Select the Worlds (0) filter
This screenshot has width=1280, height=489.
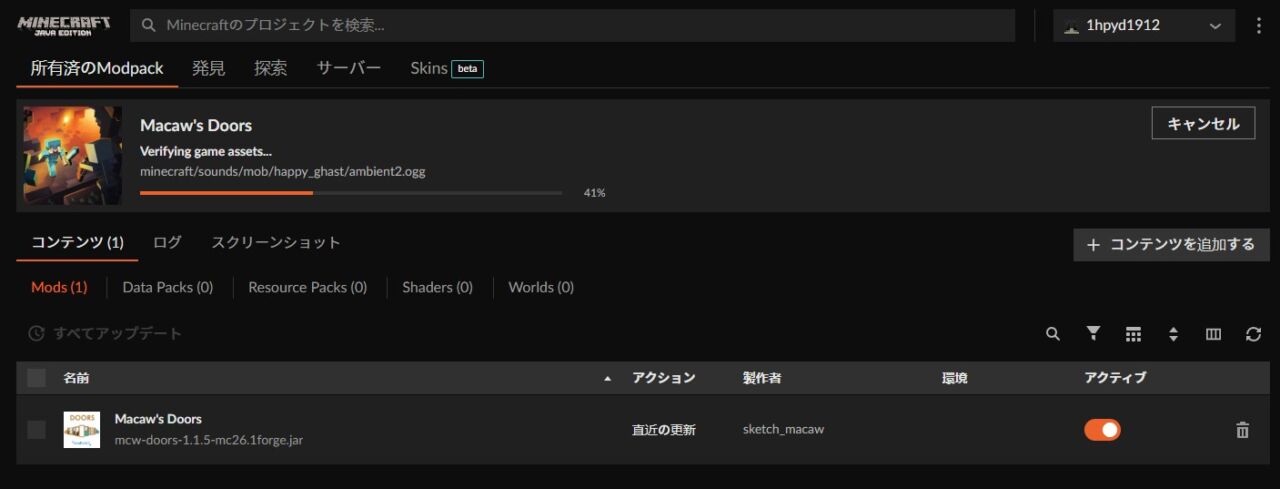click(x=541, y=287)
